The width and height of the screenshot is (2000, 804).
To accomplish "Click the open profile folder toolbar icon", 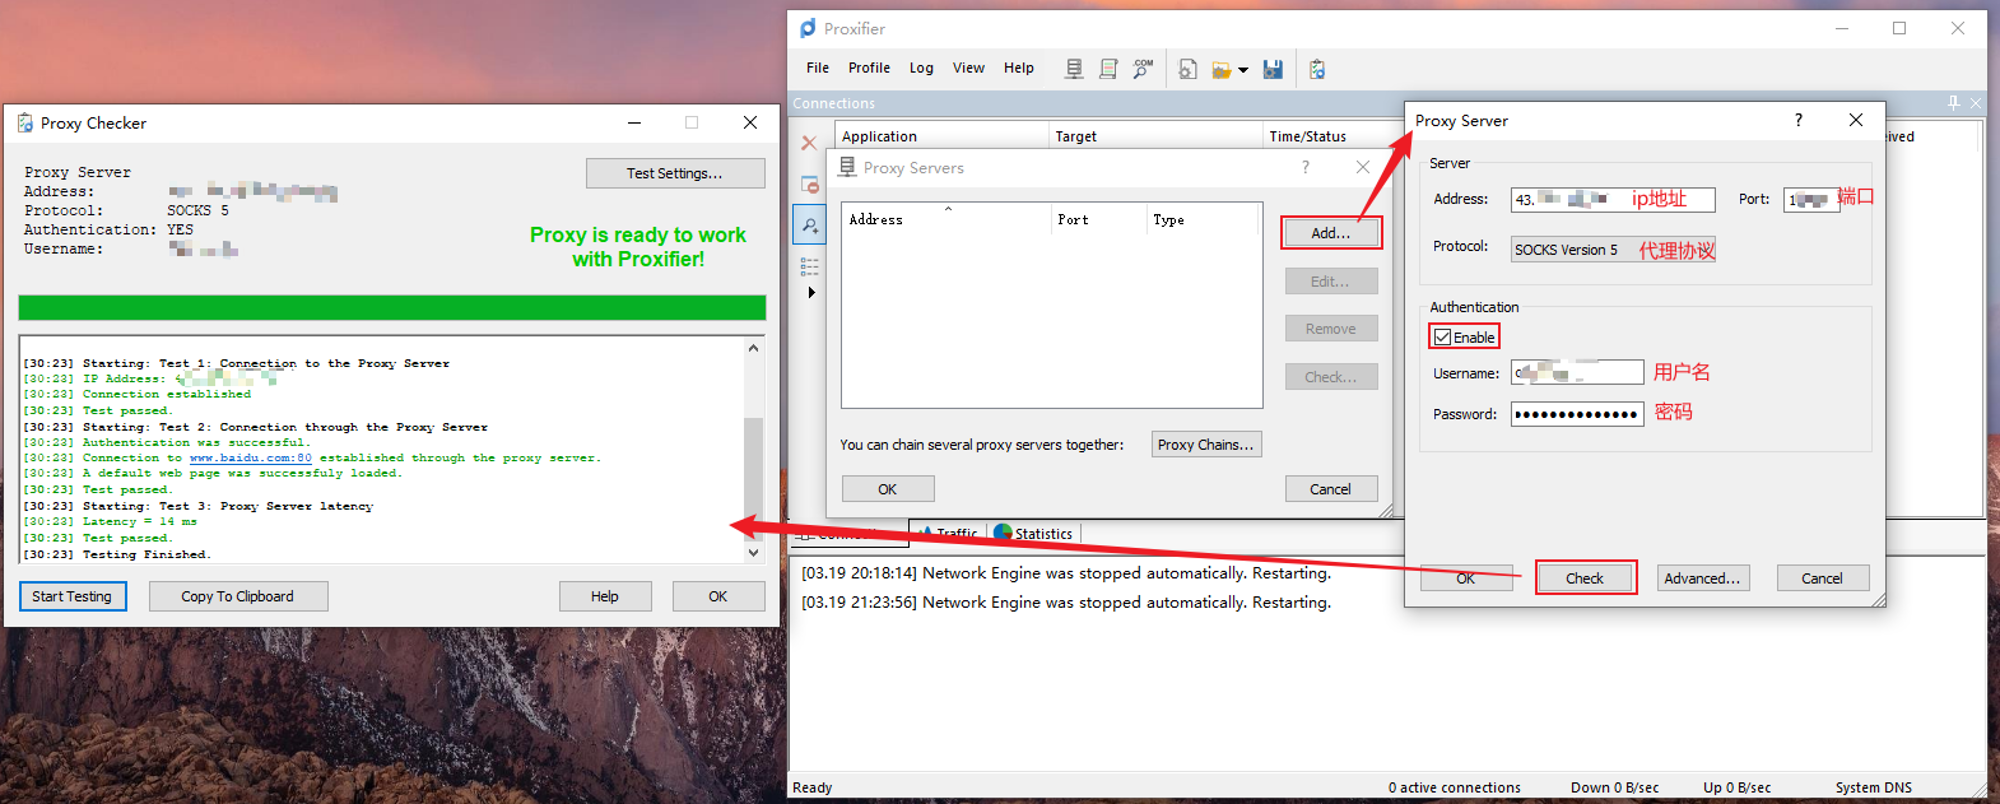I will 1221,70.
